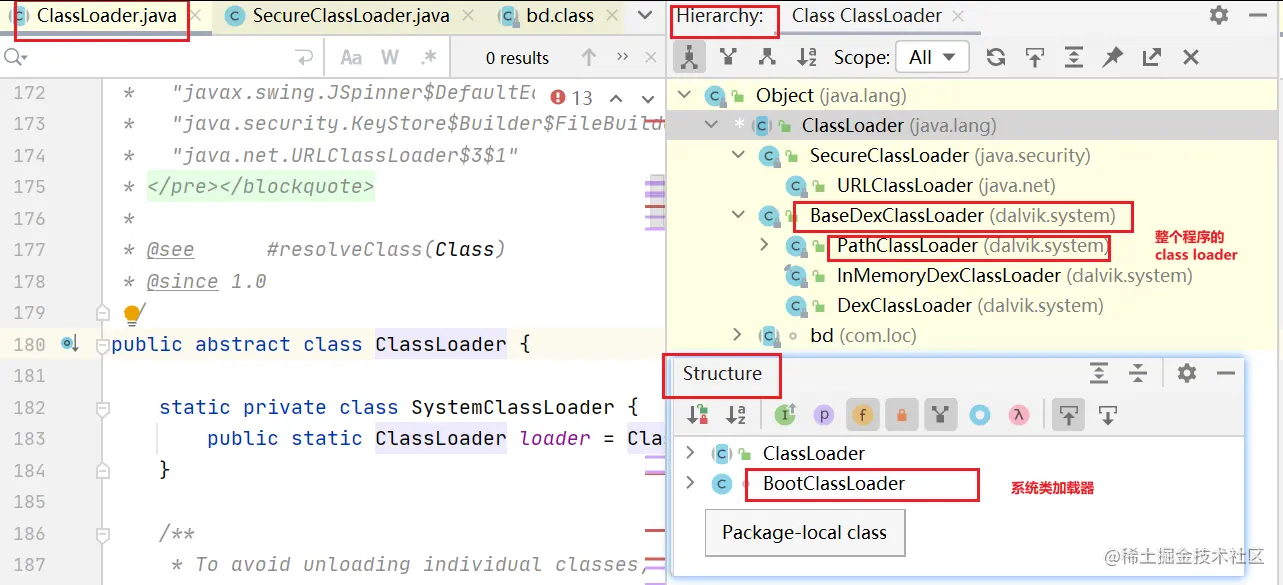Fold the SystemClassLoader class at line 182

(102, 408)
